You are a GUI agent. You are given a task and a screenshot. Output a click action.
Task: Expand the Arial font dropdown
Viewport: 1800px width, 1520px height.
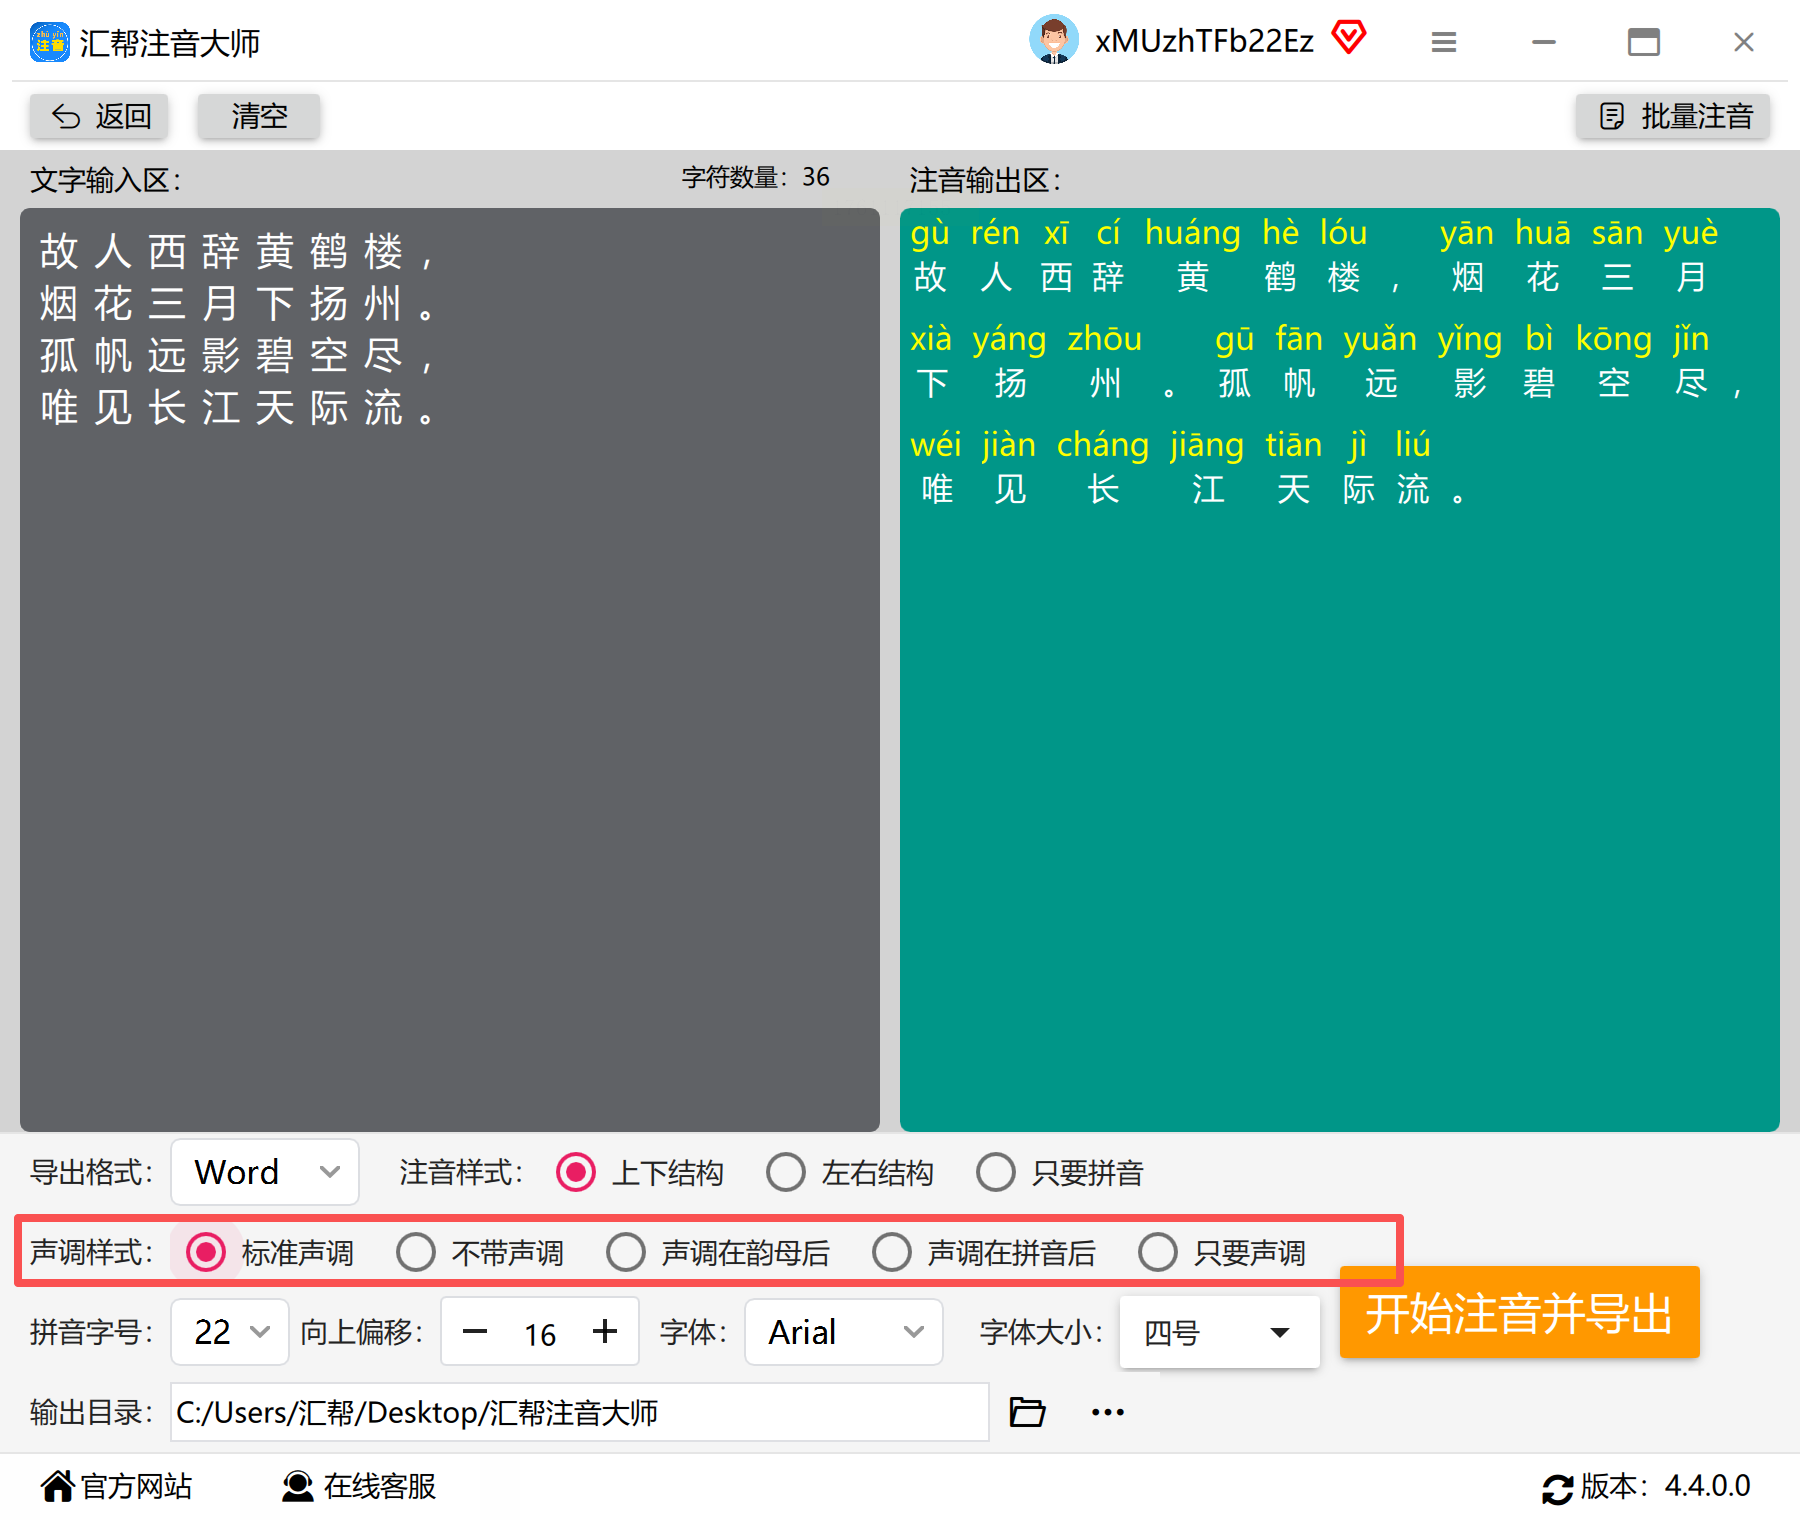[843, 1332]
